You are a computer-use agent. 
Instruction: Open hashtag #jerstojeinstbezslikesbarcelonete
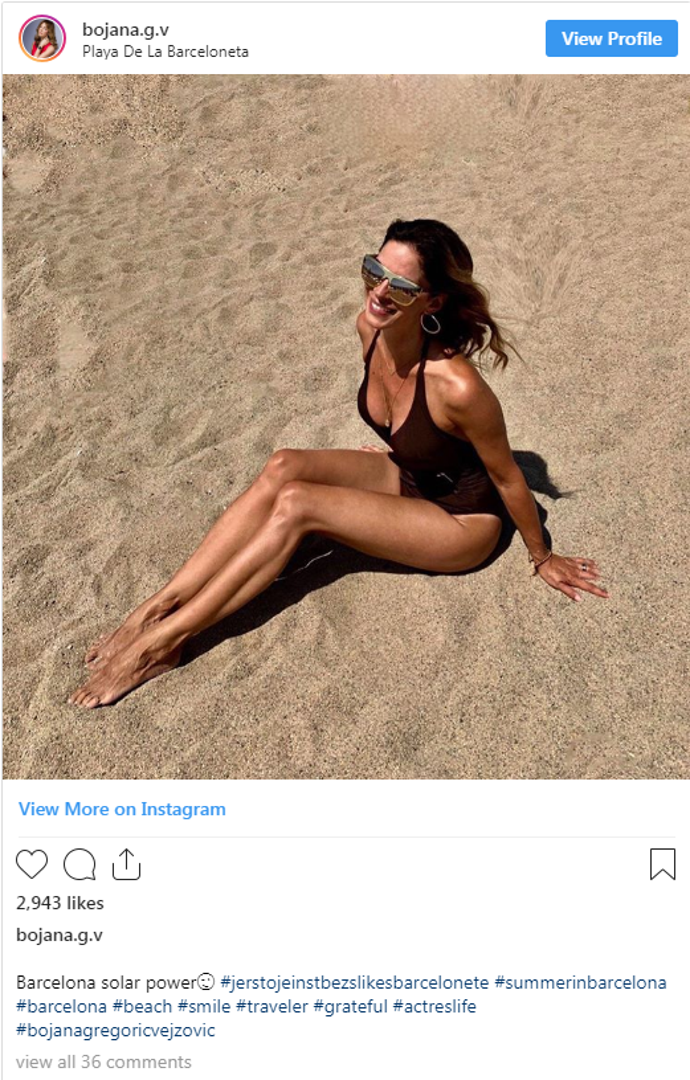pos(354,982)
